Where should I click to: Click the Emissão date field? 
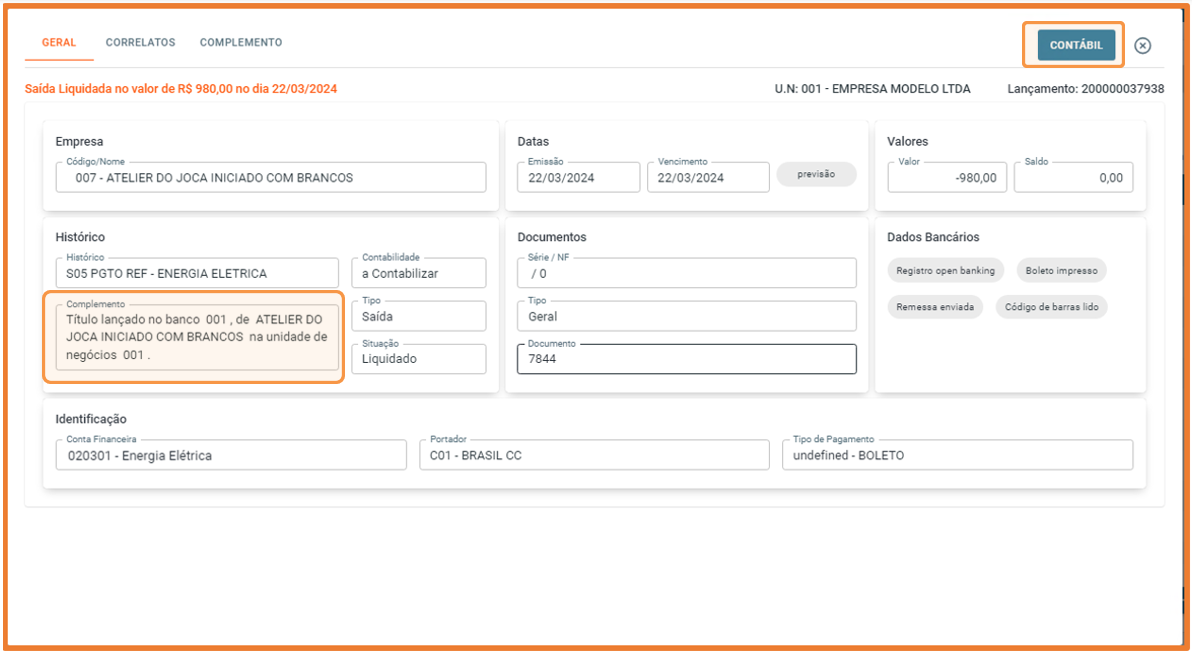pyautogui.click(x=579, y=177)
